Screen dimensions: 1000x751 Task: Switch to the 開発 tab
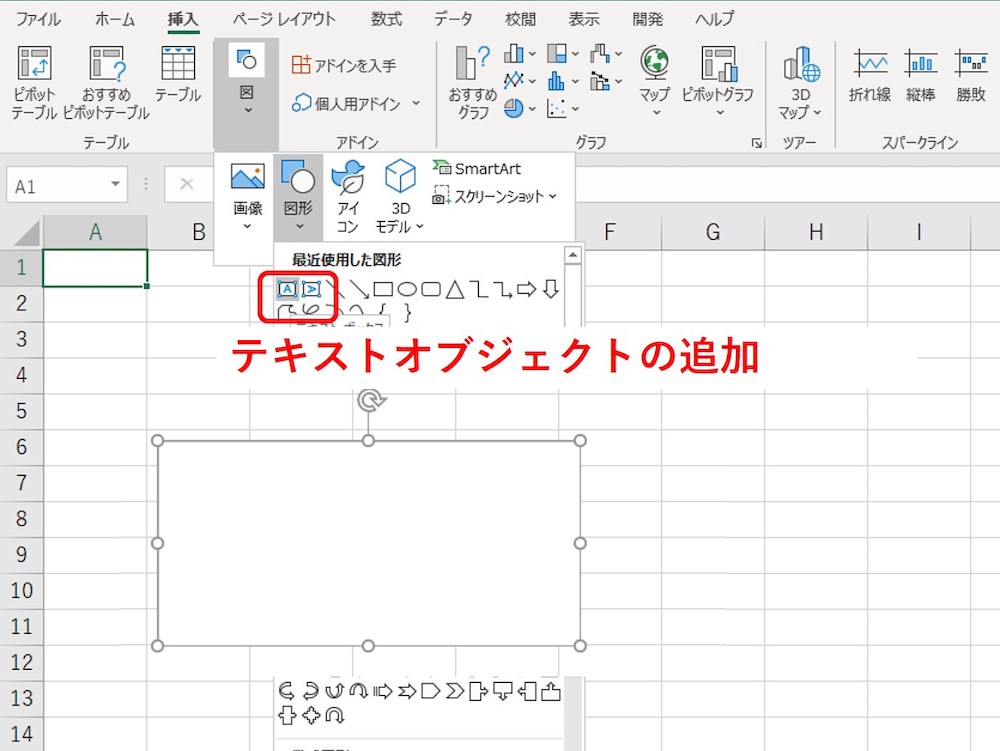(648, 19)
